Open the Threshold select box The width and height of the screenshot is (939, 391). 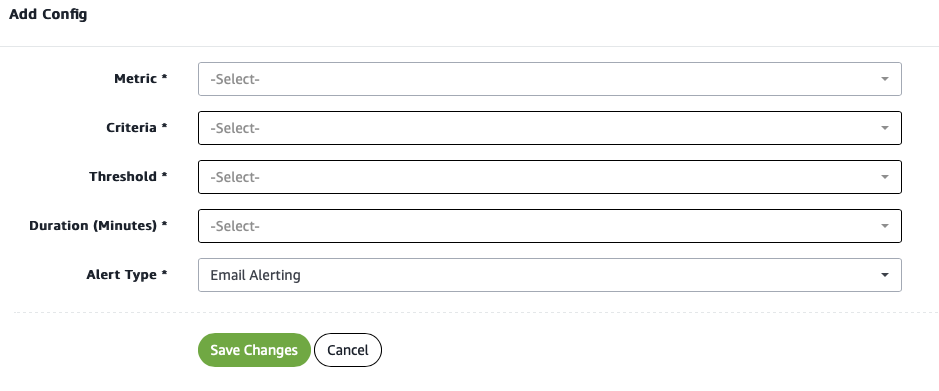550,177
